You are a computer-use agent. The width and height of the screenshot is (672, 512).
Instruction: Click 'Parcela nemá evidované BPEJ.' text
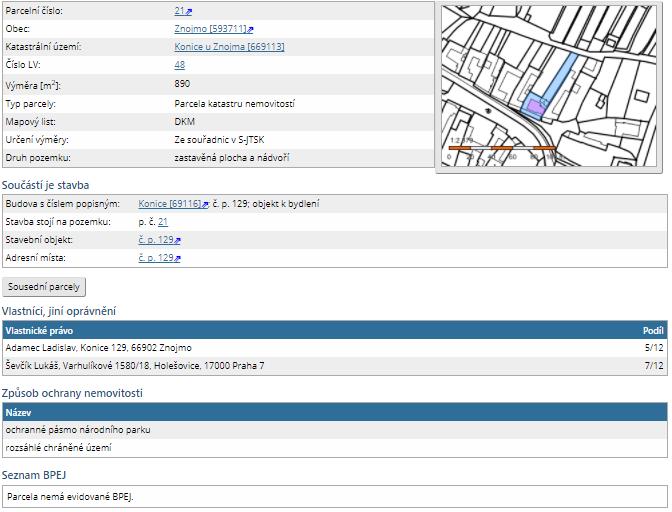point(71,497)
